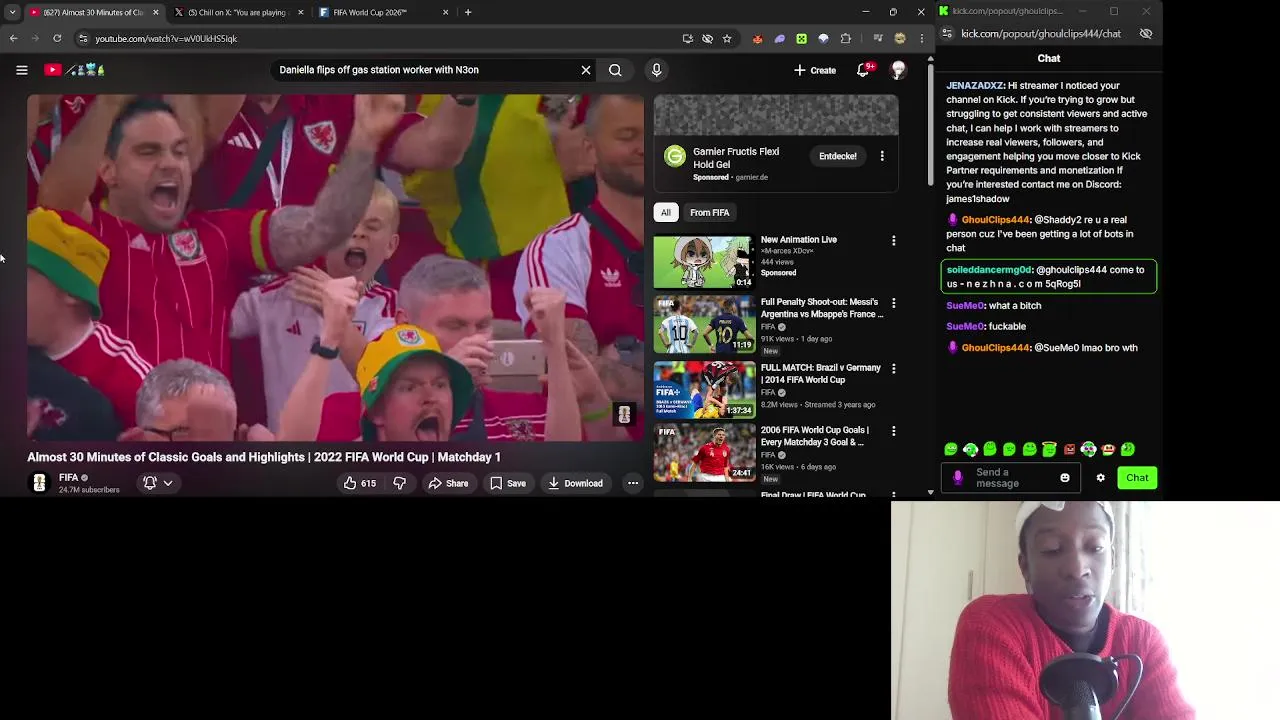Open Brazil v Germany 2014 thumbnail

click(704, 390)
